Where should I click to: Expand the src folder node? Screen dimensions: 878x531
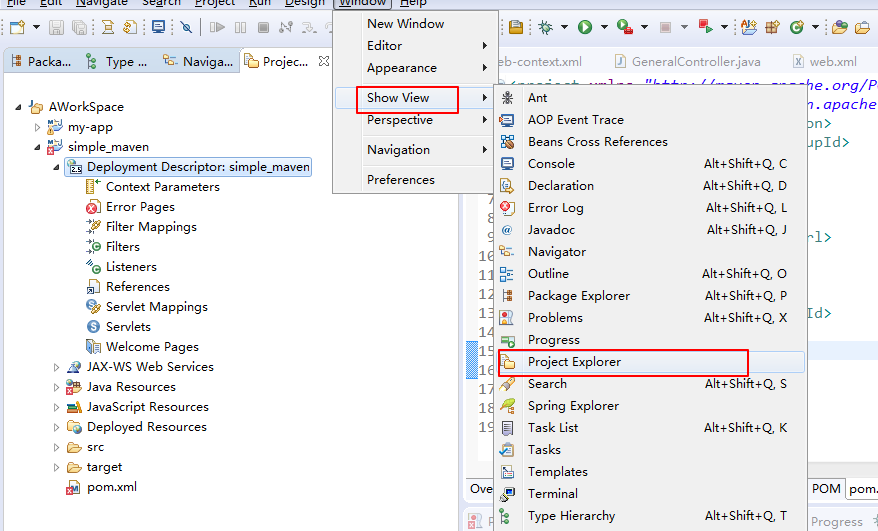57,448
